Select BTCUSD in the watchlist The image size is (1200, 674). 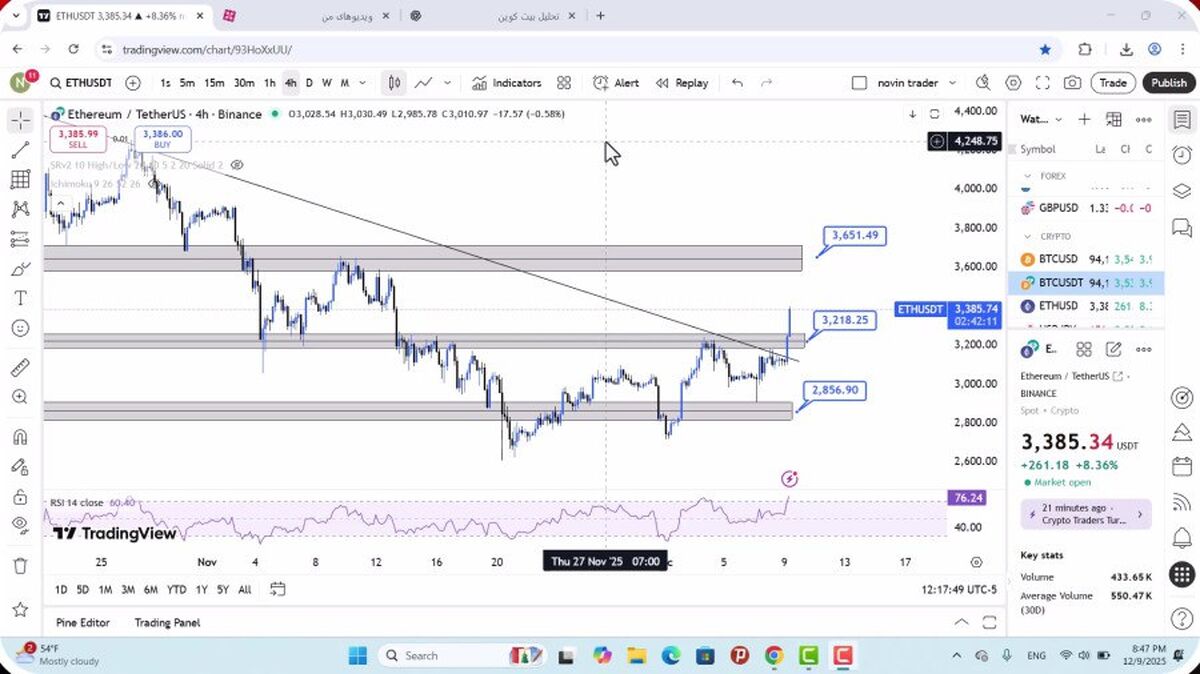[1087, 258]
